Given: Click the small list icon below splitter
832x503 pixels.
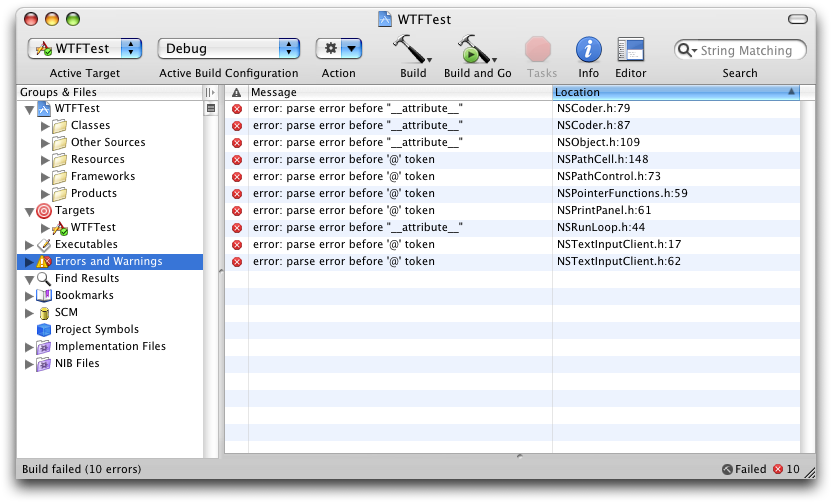Looking at the screenshot, I should (211, 108).
